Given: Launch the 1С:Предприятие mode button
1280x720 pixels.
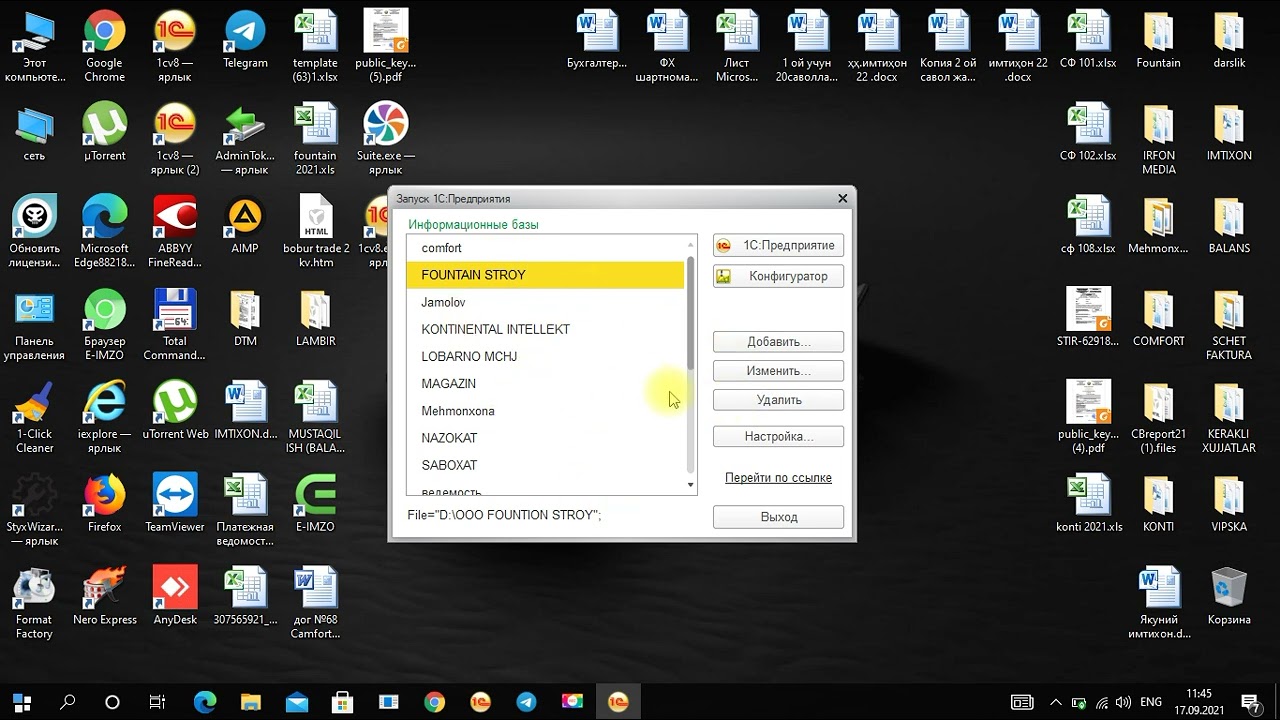Looking at the screenshot, I should pos(778,245).
